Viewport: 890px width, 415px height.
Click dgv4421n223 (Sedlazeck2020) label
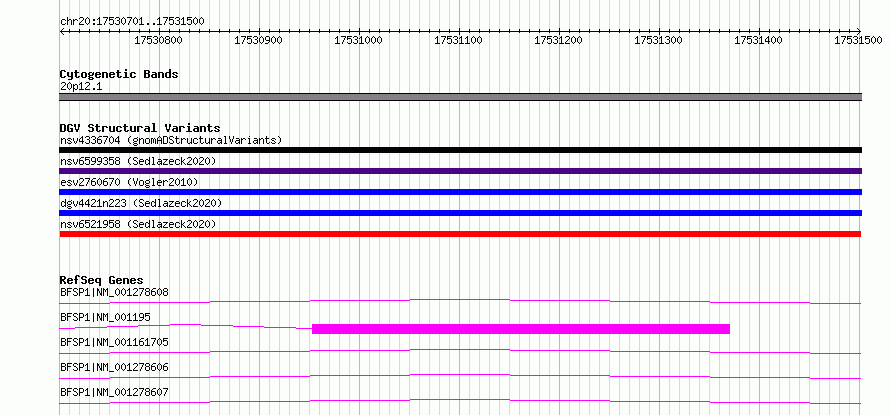141,203
